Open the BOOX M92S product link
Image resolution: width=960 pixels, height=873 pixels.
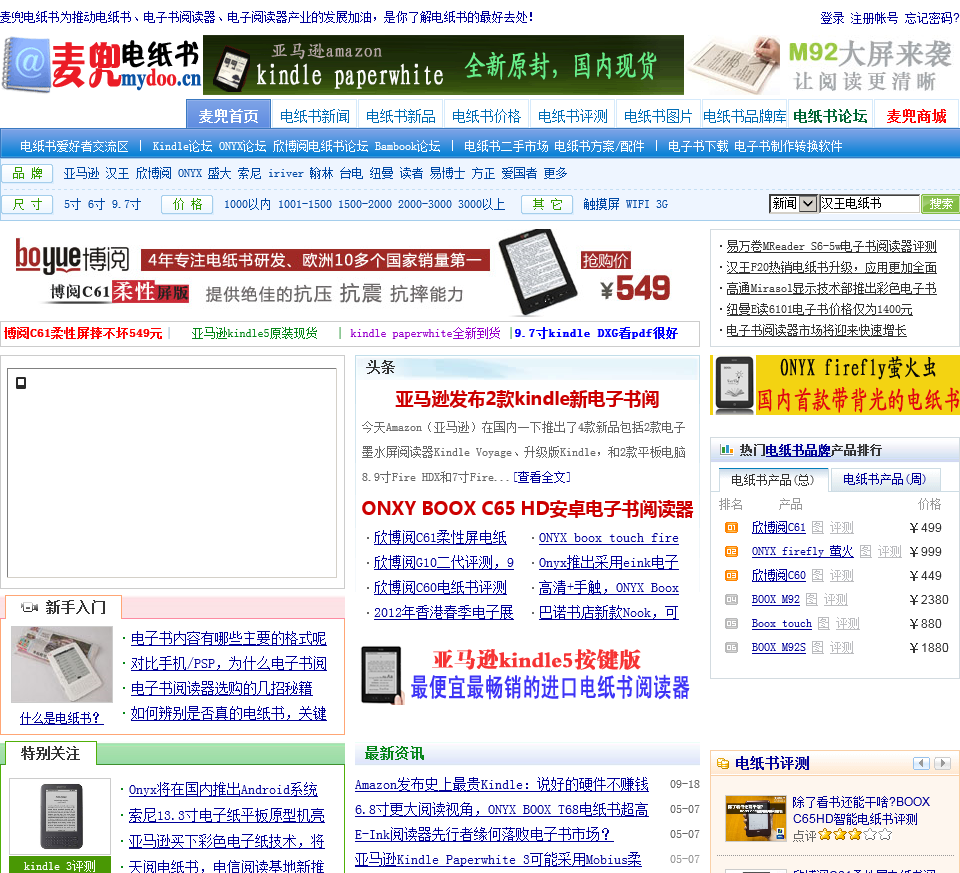tap(778, 647)
